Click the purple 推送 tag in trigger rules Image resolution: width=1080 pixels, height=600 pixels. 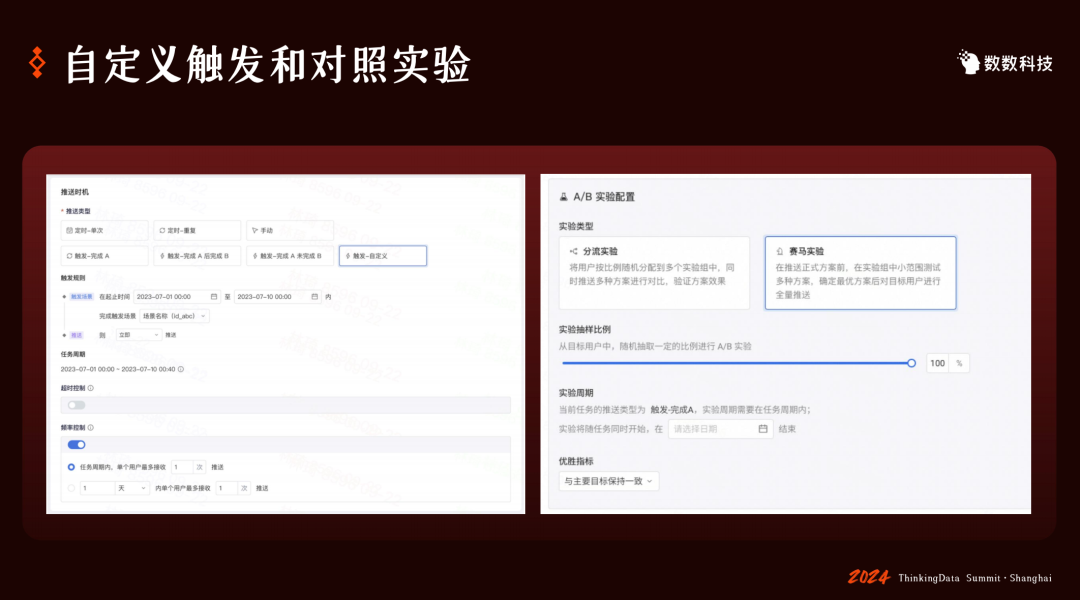coord(76,335)
